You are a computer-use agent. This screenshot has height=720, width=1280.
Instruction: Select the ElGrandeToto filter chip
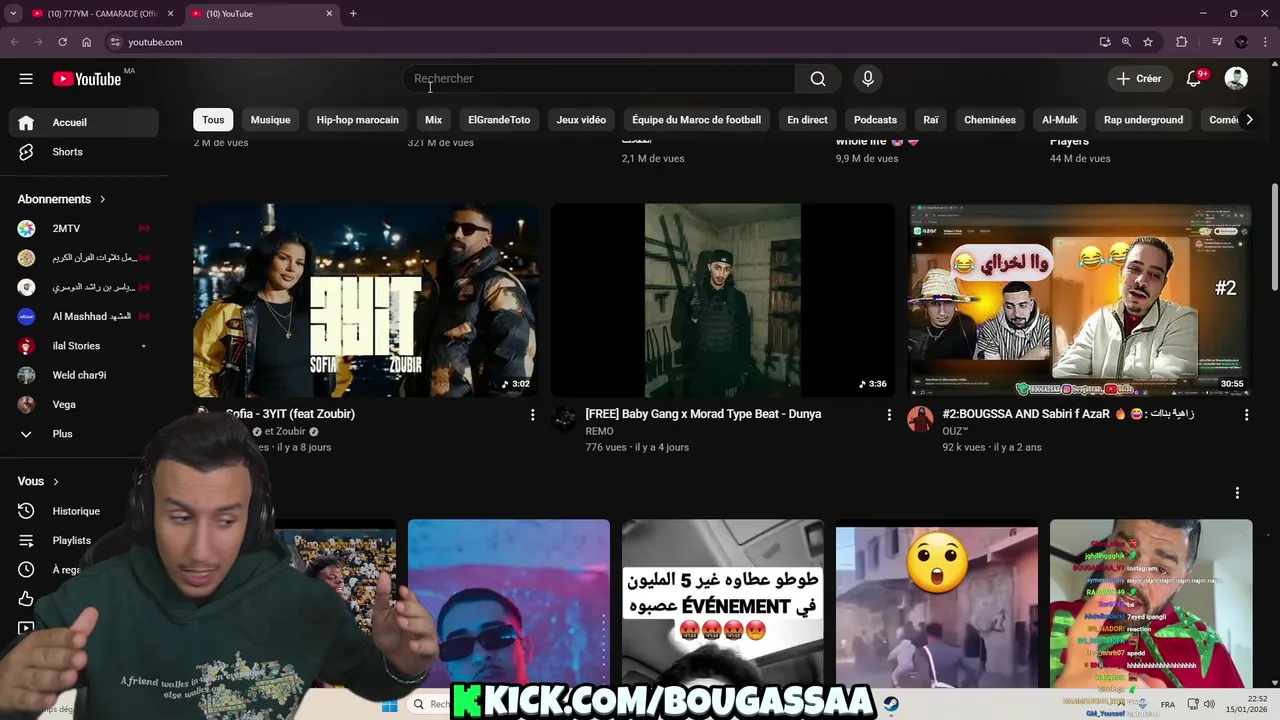(x=499, y=120)
